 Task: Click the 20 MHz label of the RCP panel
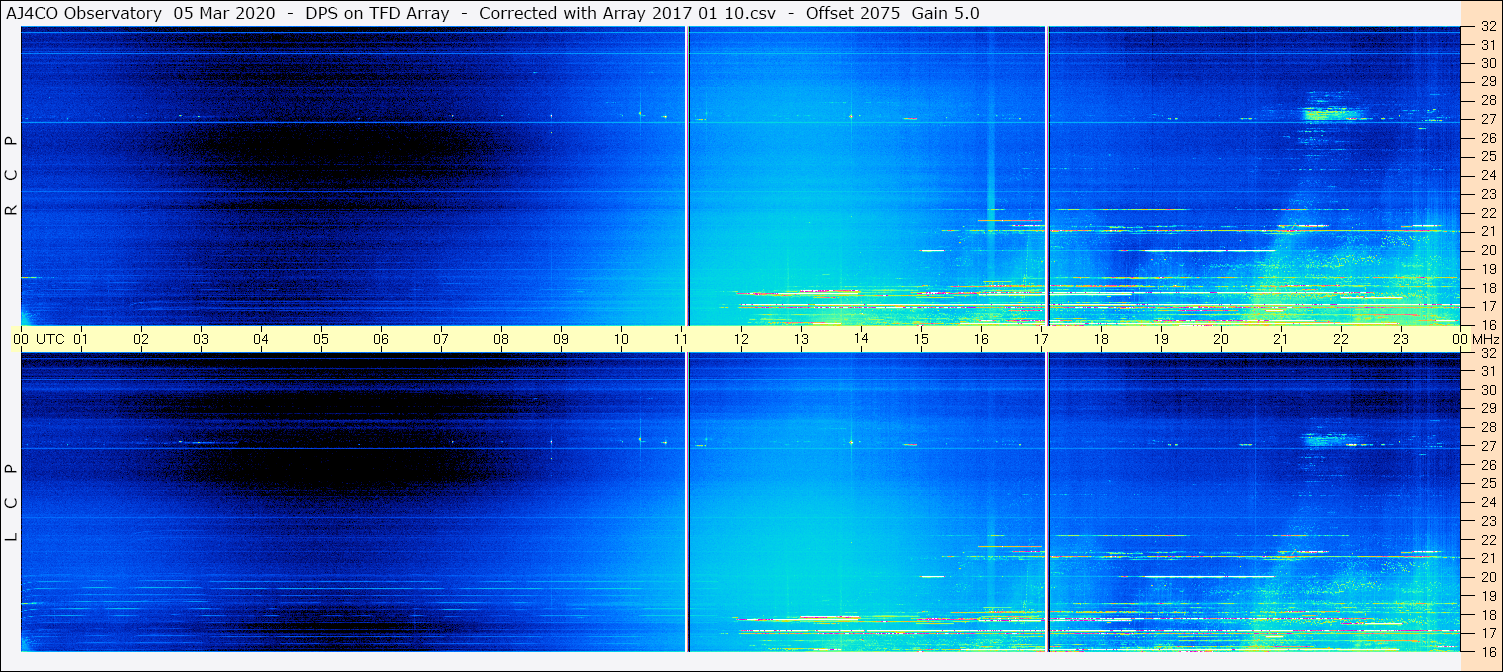click(1488, 250)
